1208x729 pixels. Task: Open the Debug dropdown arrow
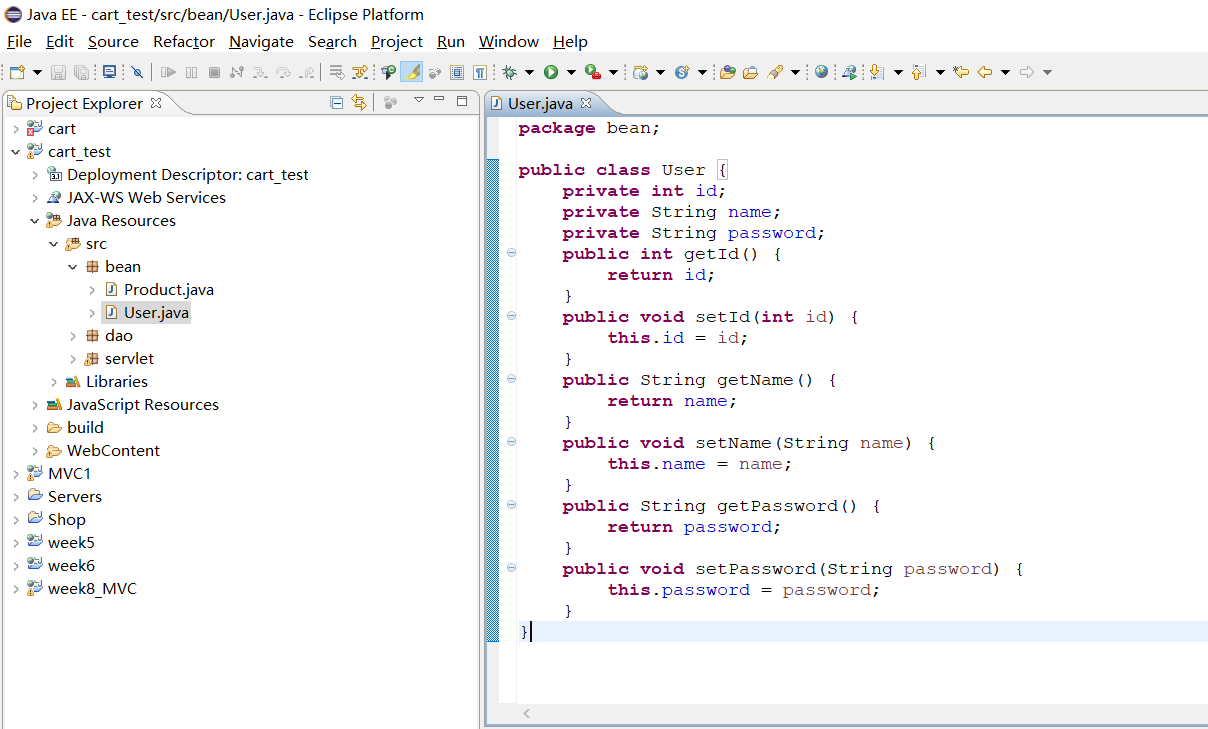(x=529, y=72)
